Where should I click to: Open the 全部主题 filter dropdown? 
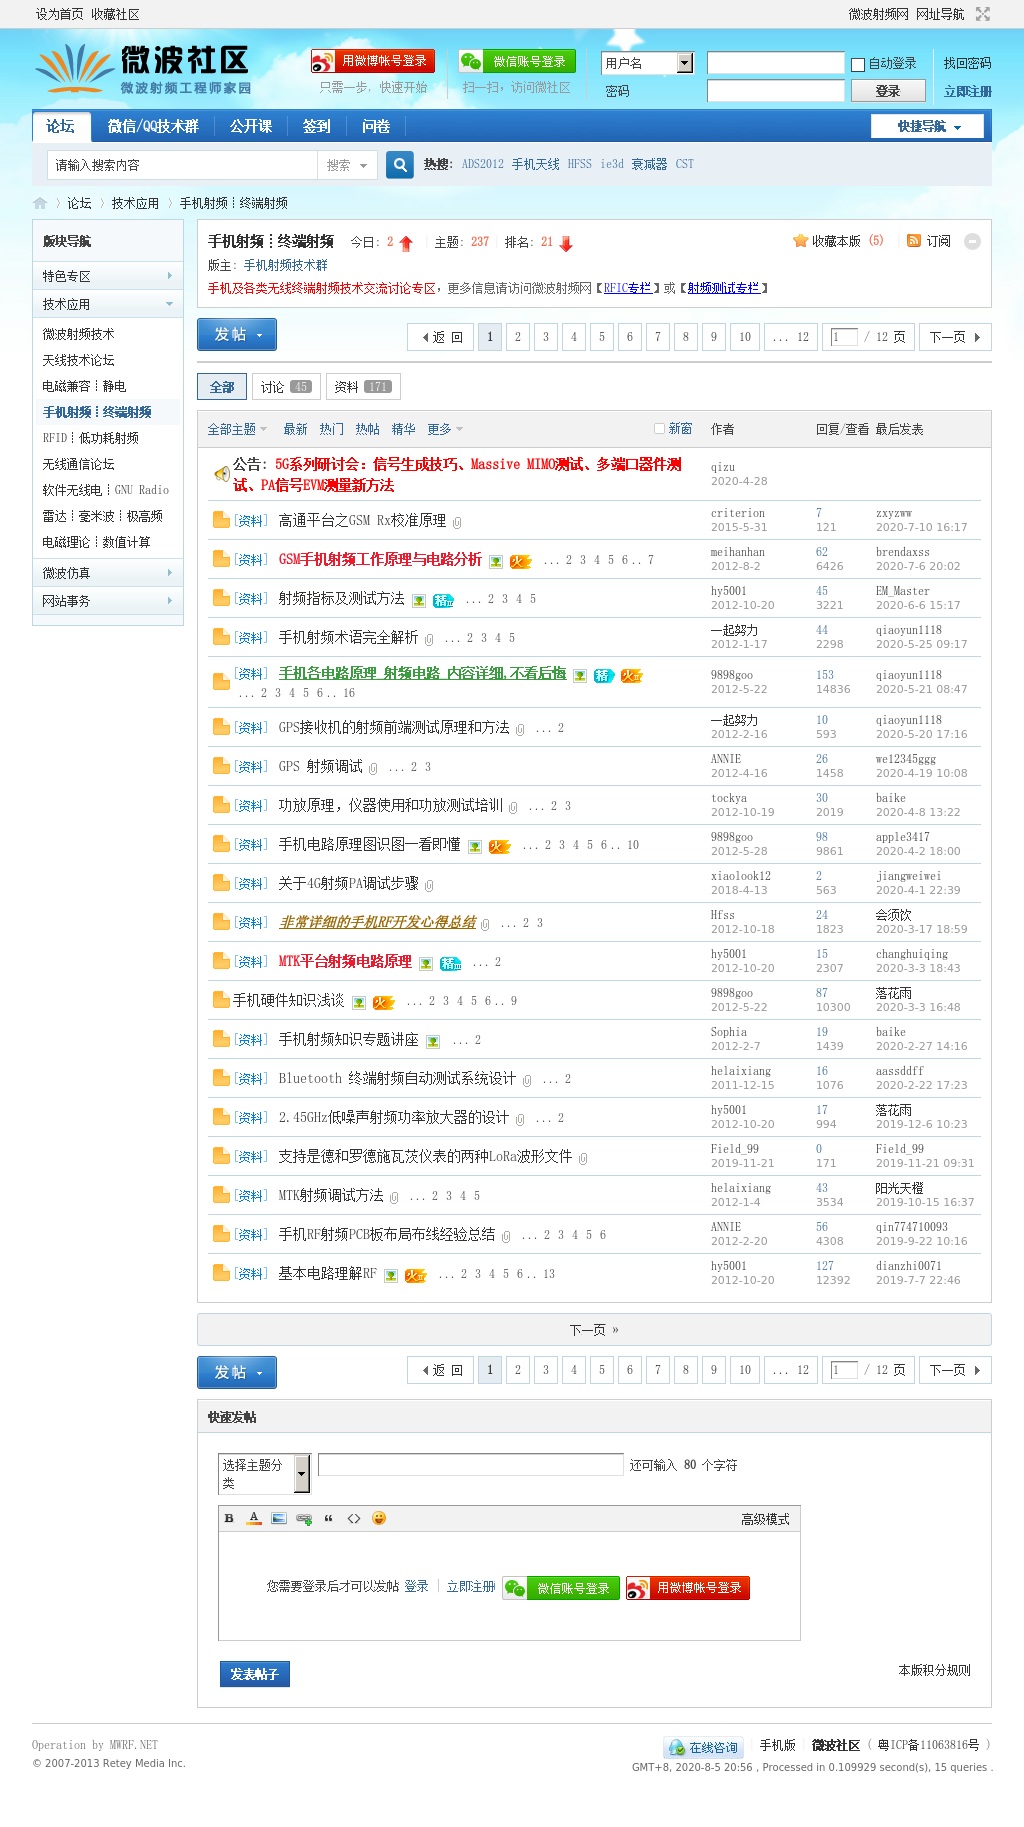coord(237,429)
